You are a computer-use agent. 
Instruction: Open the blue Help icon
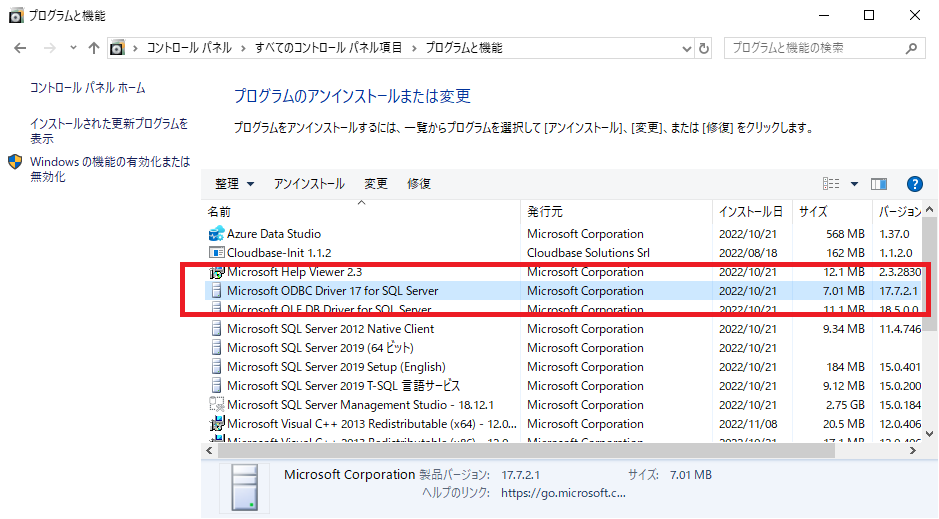914,184
